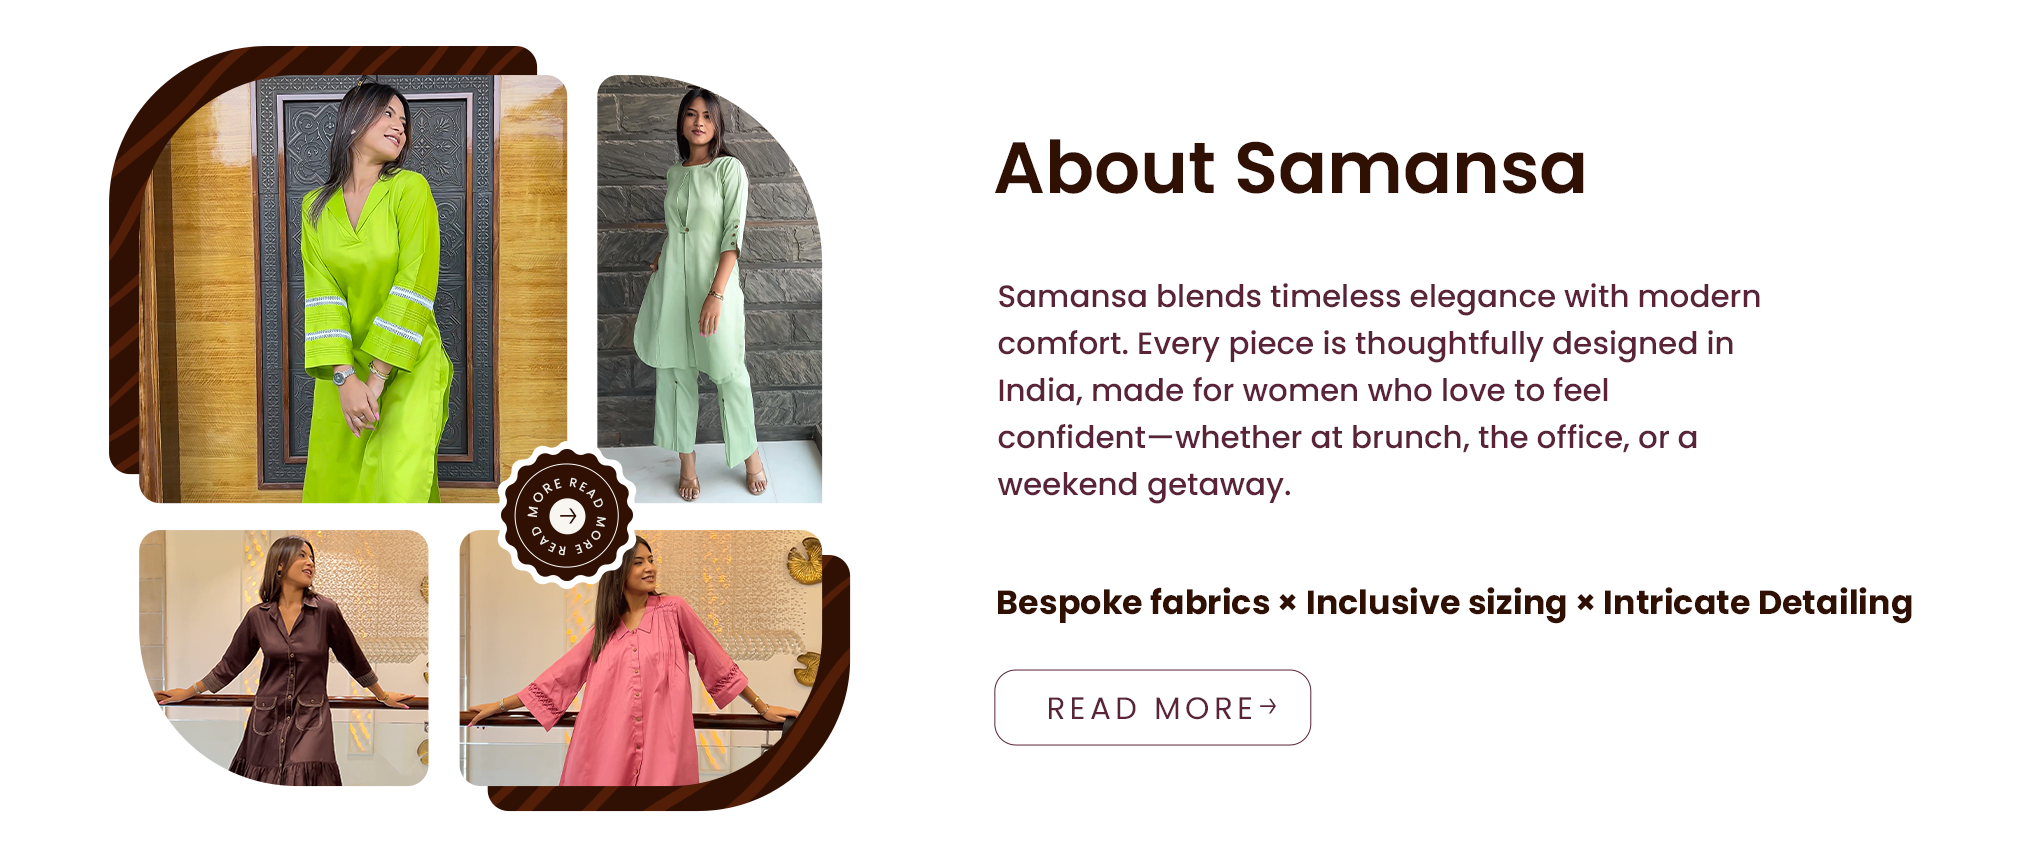This screenshot has height=850, width=2035.
Task: Click the first × separator after 'Bespoke fabrics'
Action: [x=1288, y=603]
